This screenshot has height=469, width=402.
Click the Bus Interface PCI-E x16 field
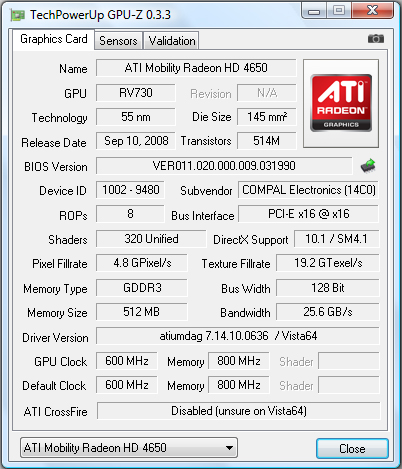point(308,214)
